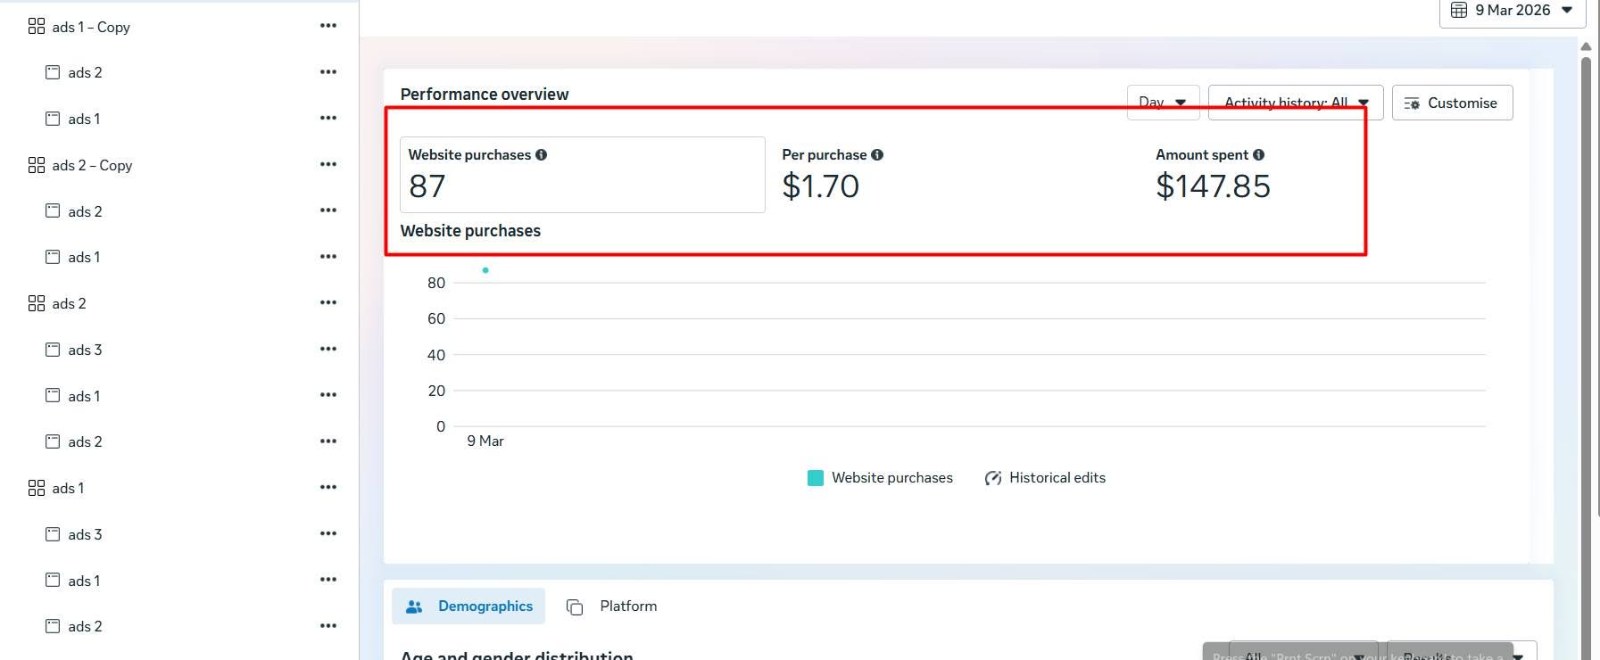Open more options for ads 2 – Copy campaign
This screenshot has height=660, width=1600.
(328, 164)
